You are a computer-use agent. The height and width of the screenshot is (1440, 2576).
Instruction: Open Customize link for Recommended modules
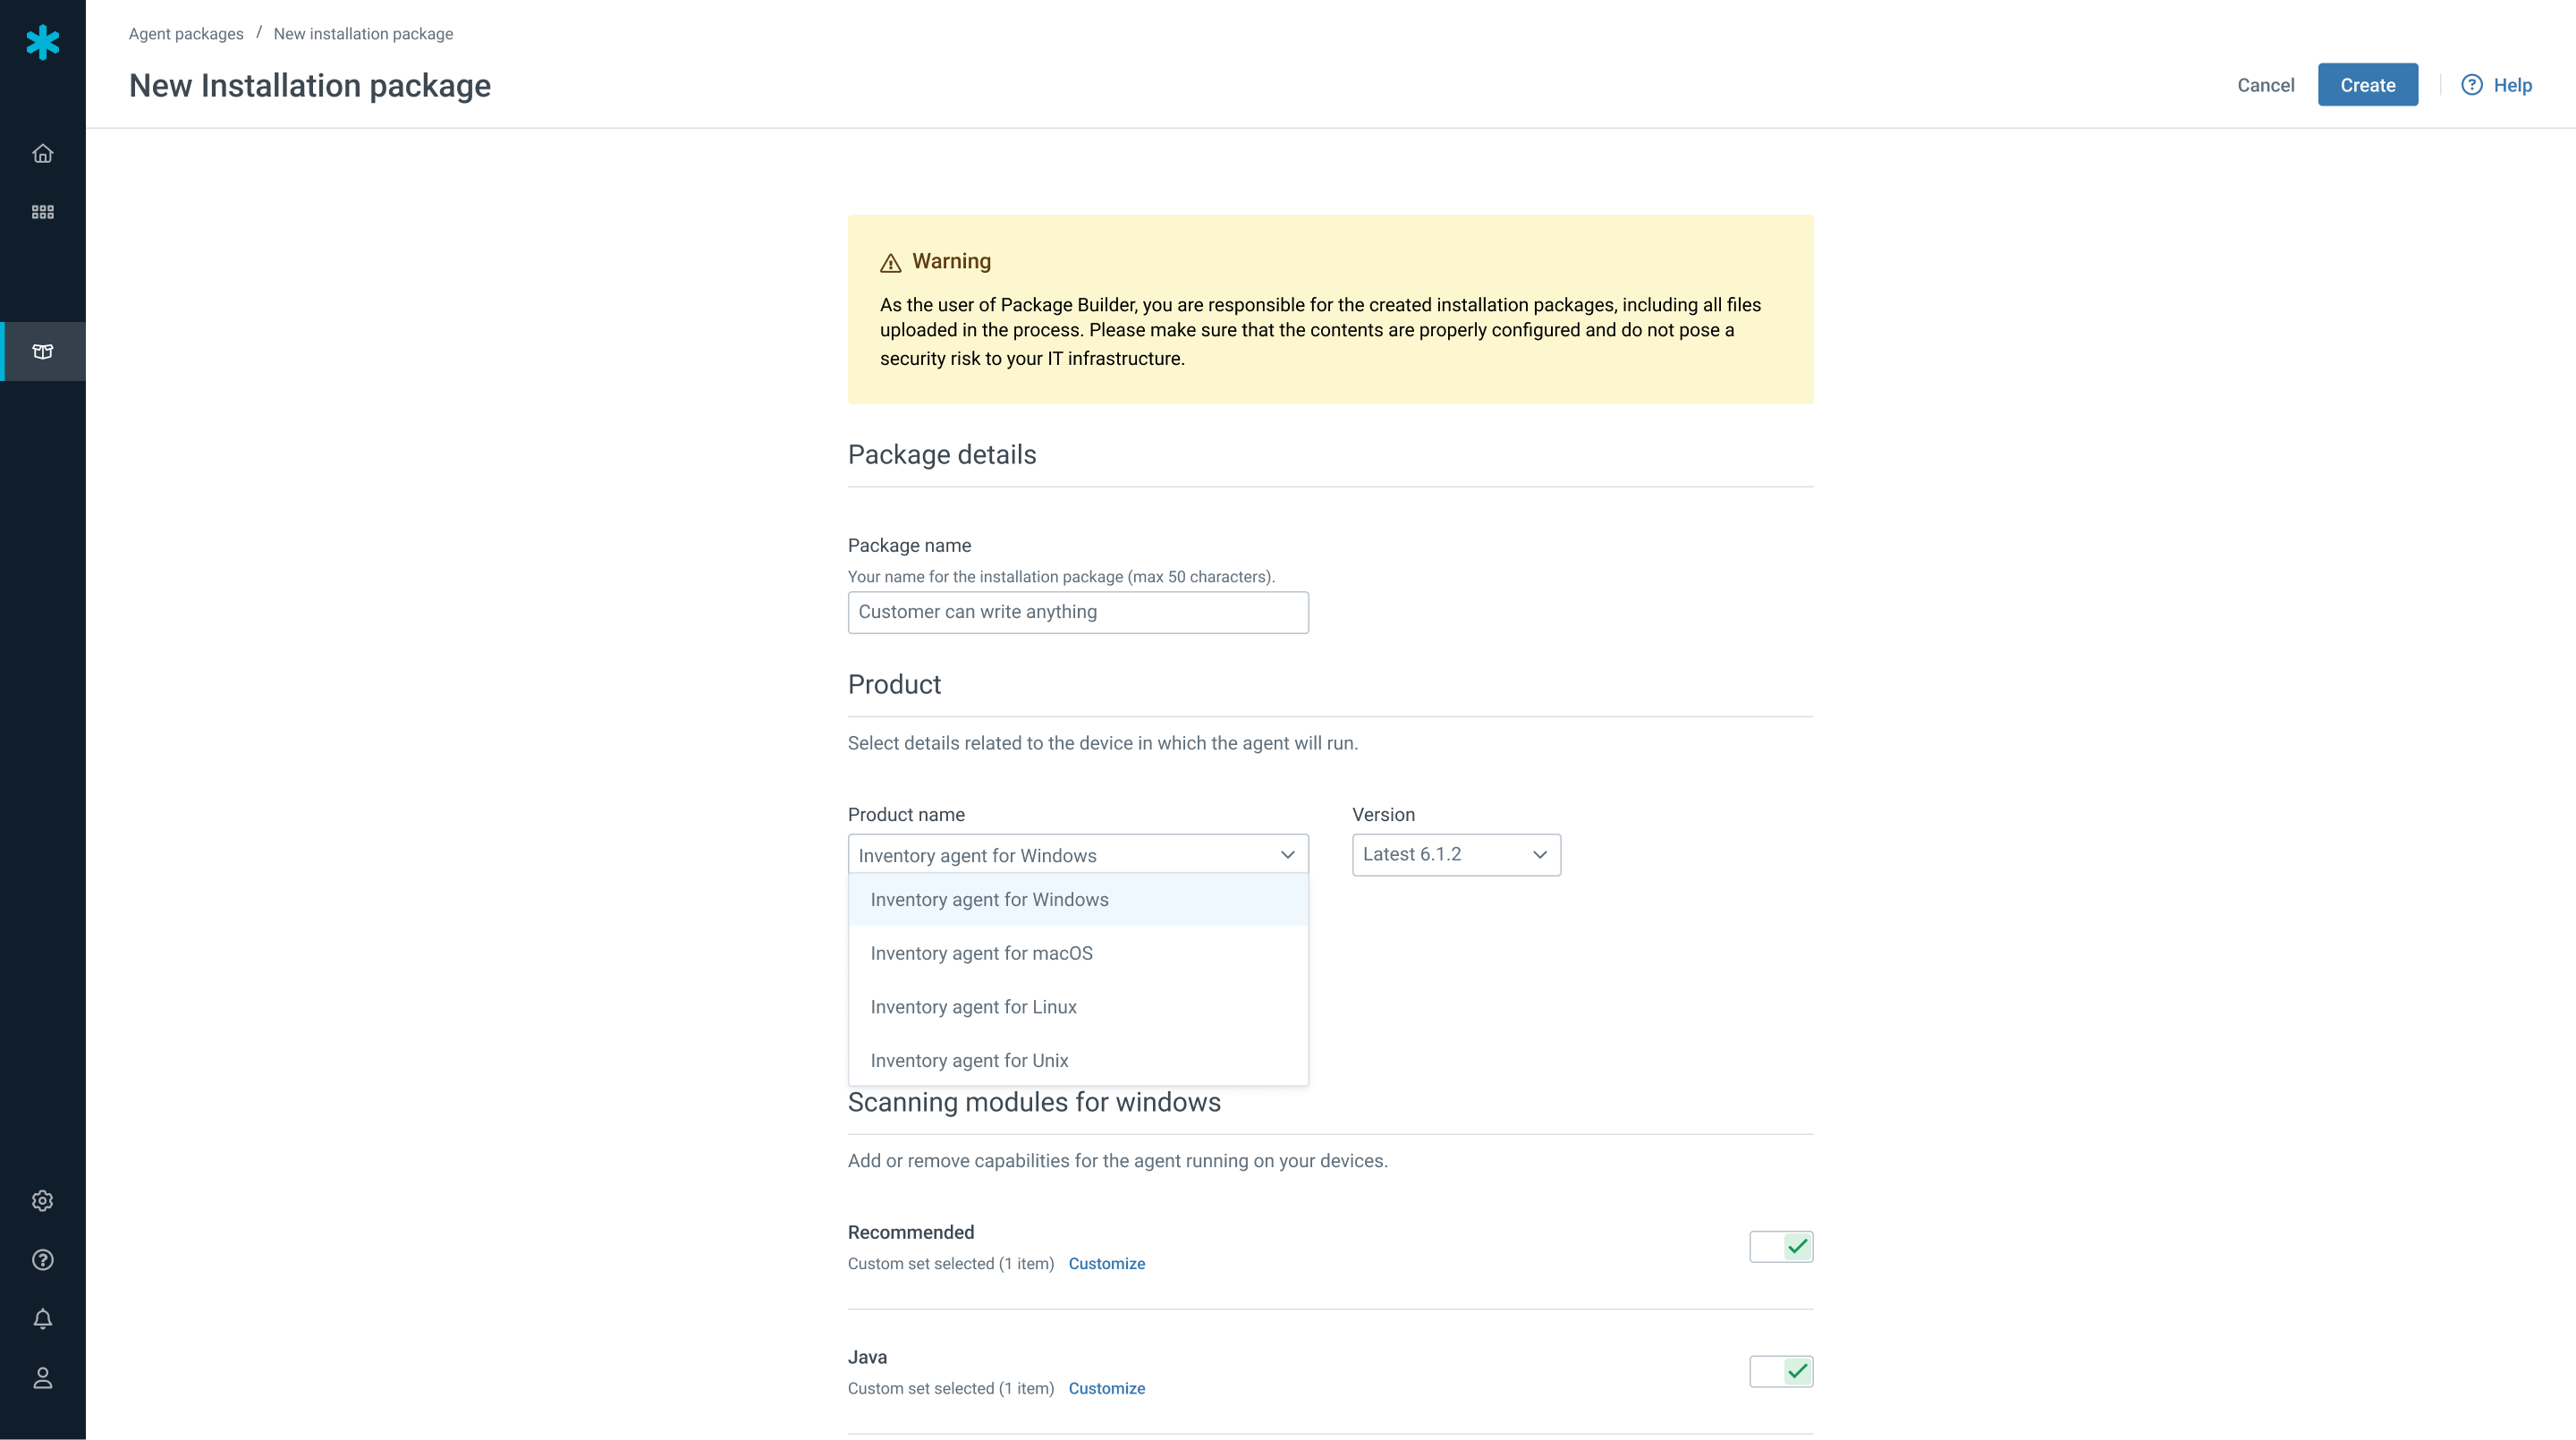tap(1106, 1263)
